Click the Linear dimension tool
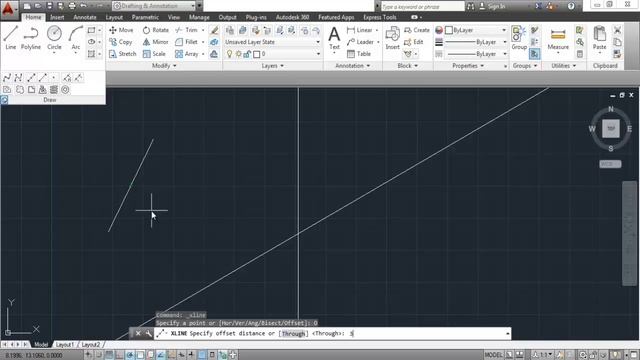 (360, 30)
